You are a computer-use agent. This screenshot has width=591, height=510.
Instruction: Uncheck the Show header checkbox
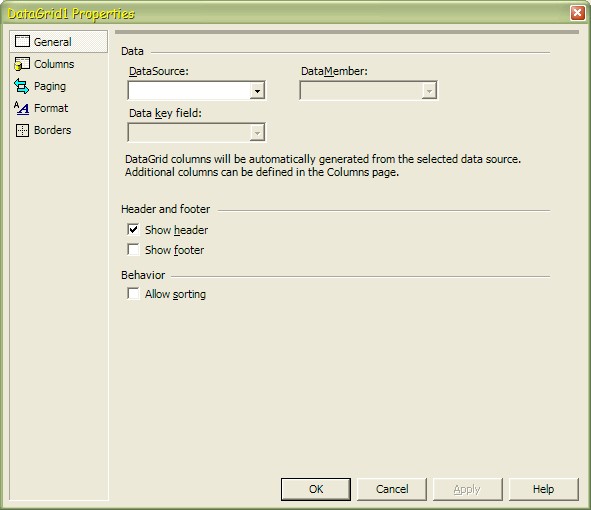coord(133,229)
